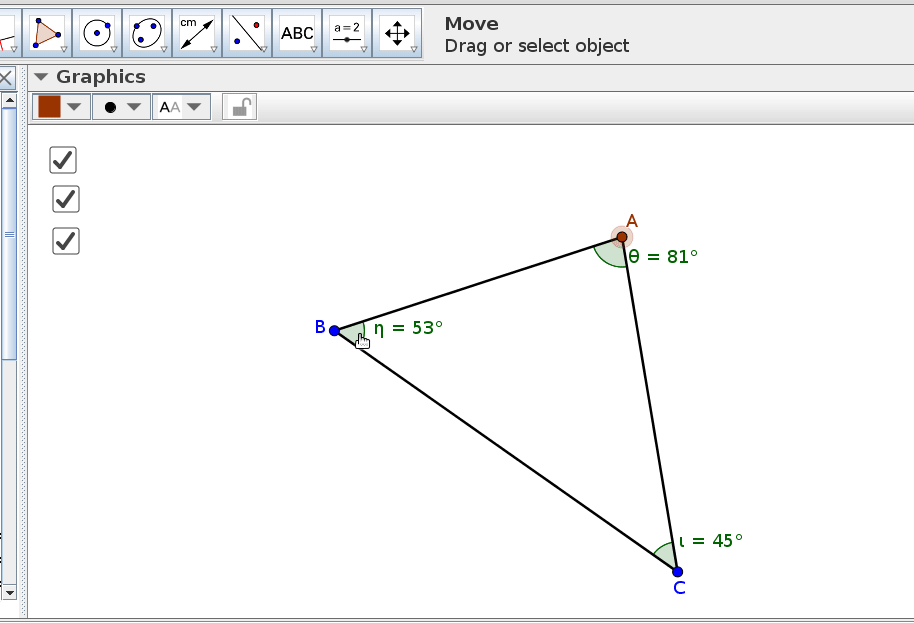The width and height of the screenshot is (914, 623).
Task: Click the angle label ι = 45°
Action: pyautogui.click(x=711, y=541)
